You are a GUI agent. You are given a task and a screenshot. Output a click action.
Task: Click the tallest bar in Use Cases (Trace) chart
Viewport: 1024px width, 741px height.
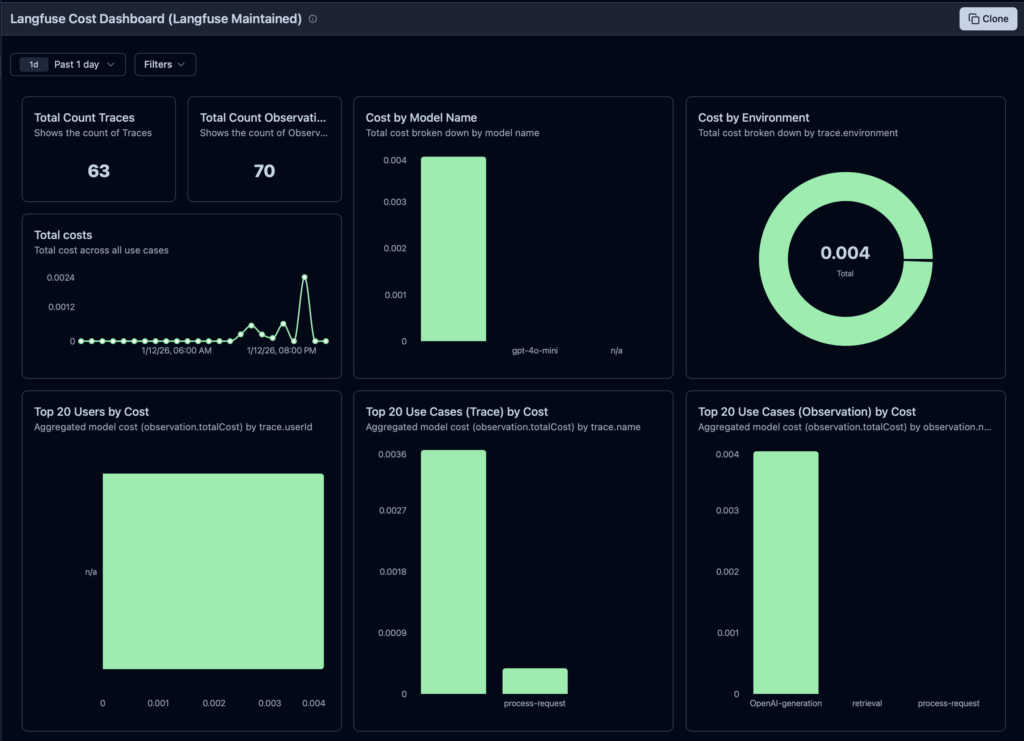click(453, 571)
